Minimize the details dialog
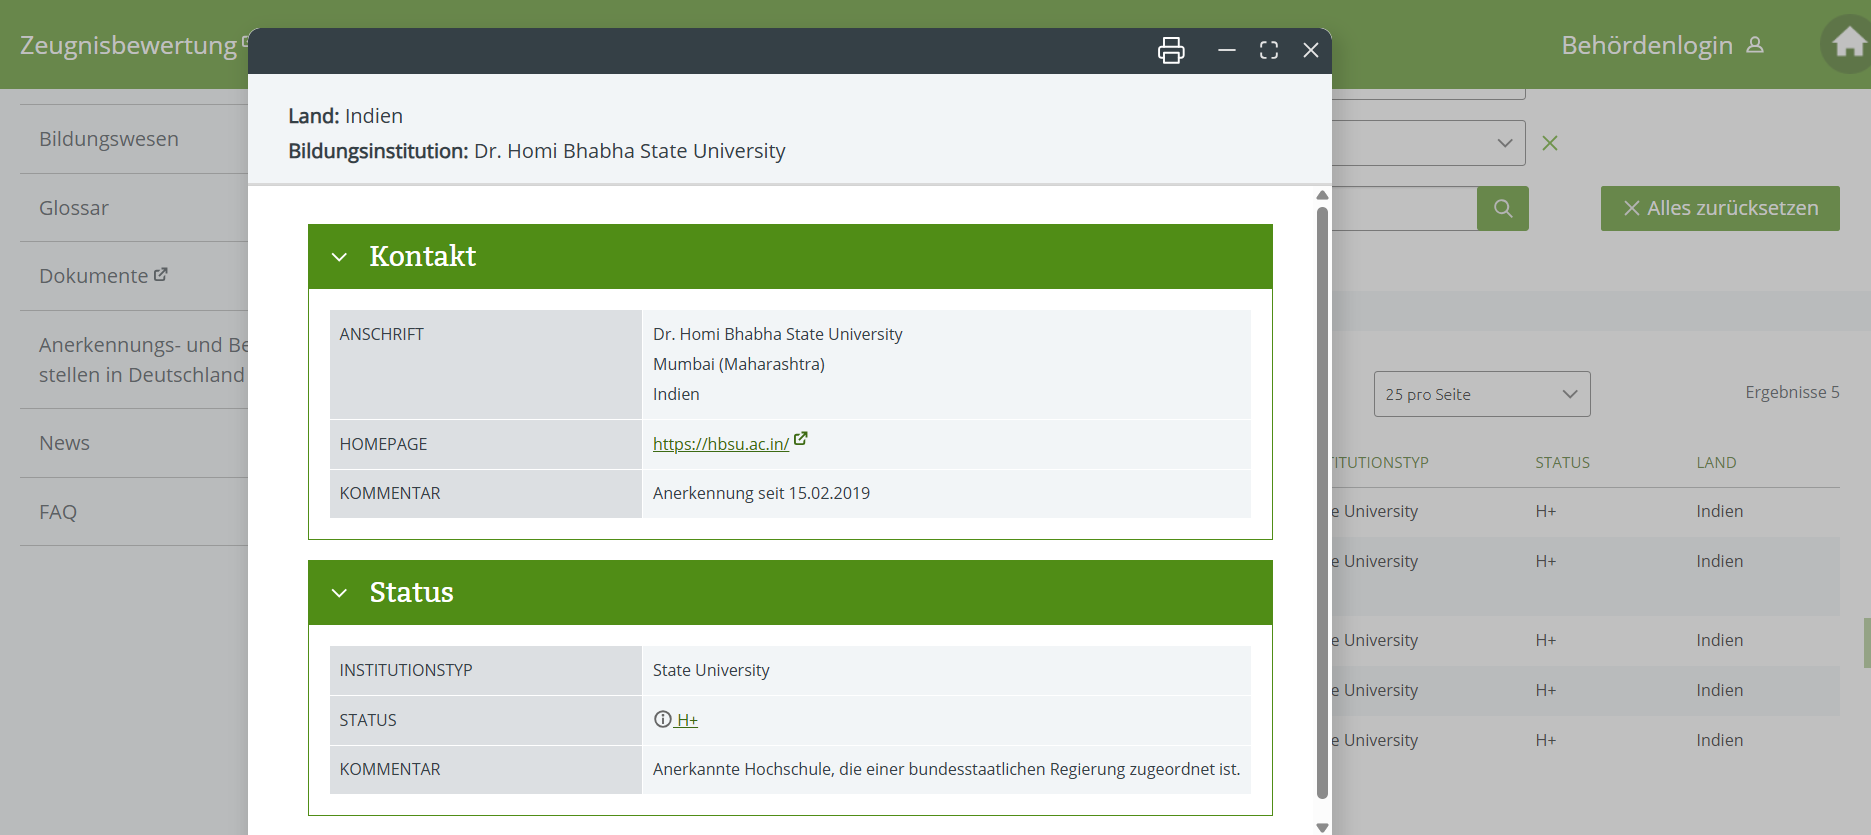 (x=1227, y=50)
